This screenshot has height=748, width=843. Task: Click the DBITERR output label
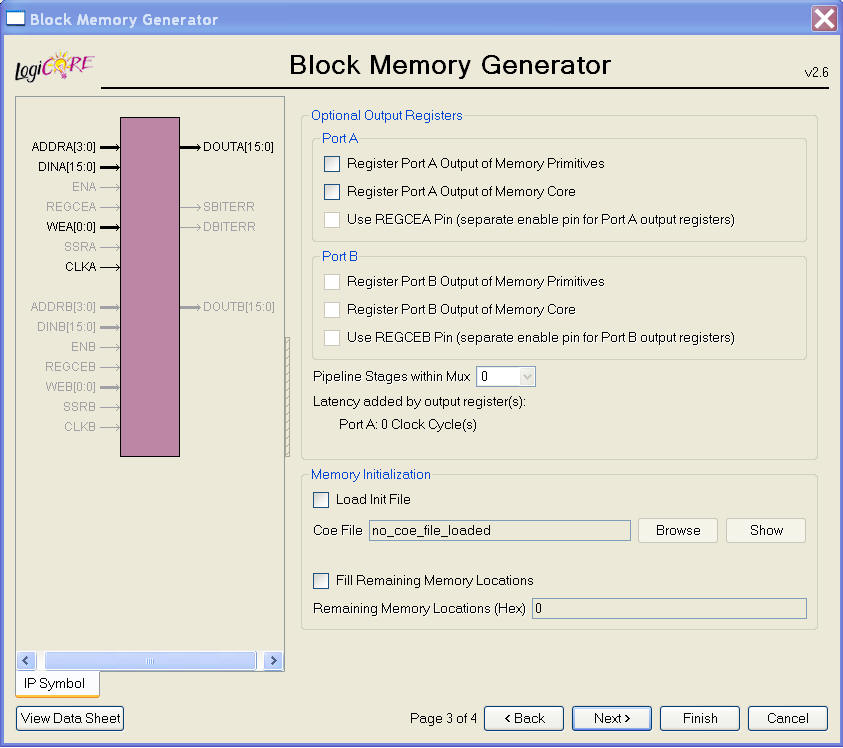(x=229, y=227)
